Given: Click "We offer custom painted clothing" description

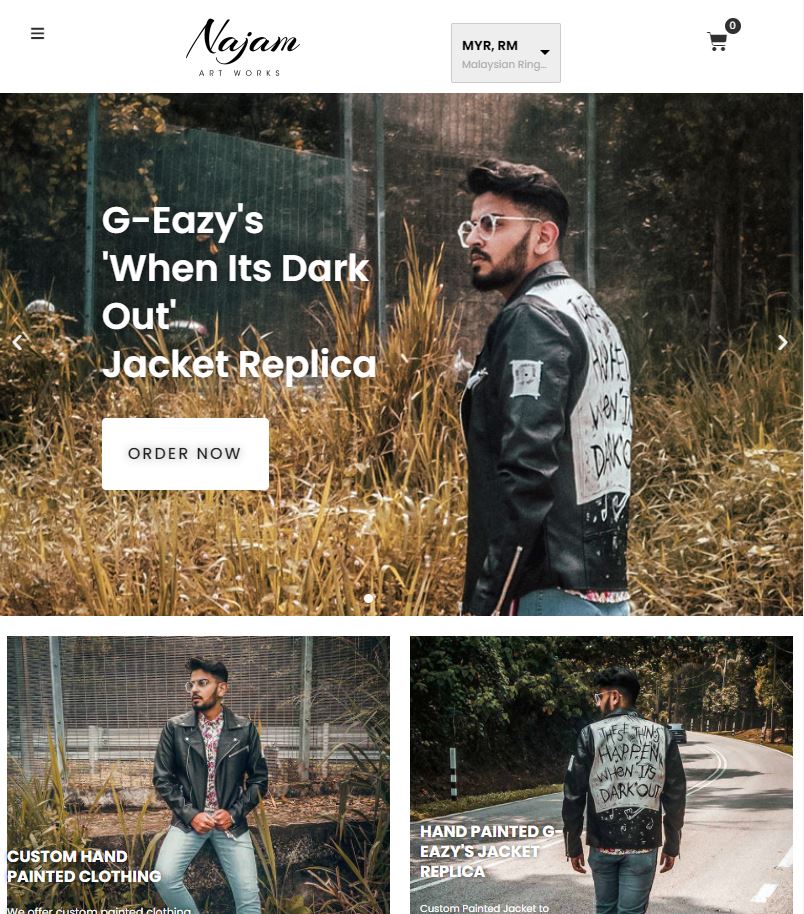Looking at the screenshot, I should click(99, 910).
